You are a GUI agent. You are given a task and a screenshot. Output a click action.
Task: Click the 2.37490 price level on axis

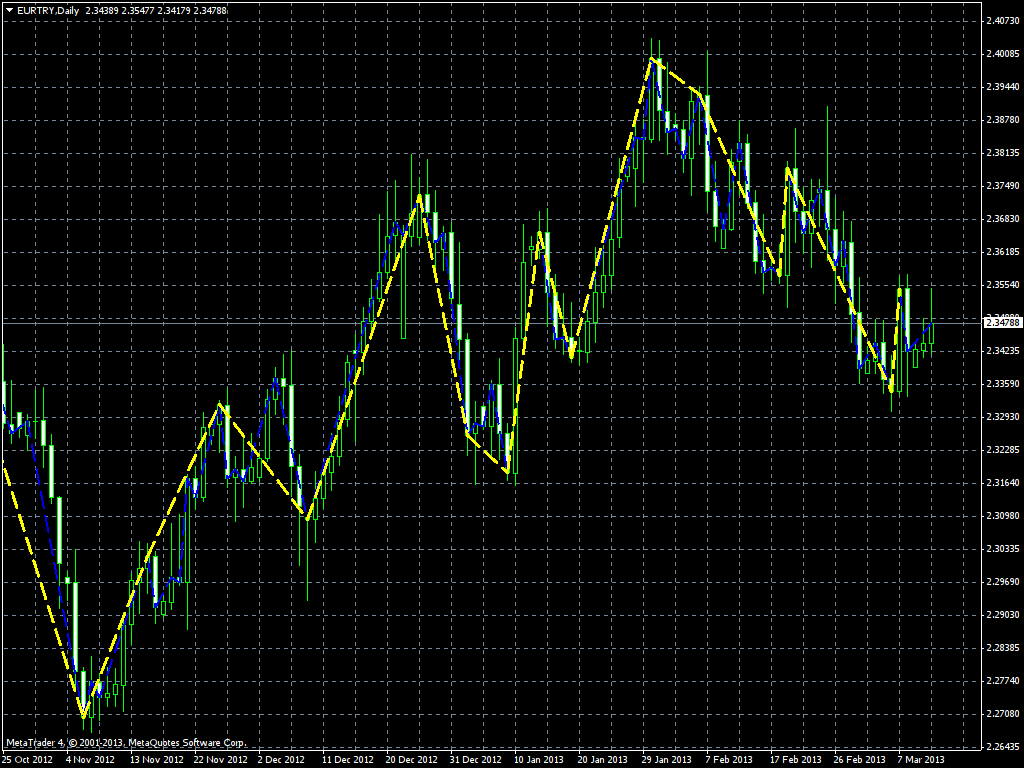[x=1002, y=186]
